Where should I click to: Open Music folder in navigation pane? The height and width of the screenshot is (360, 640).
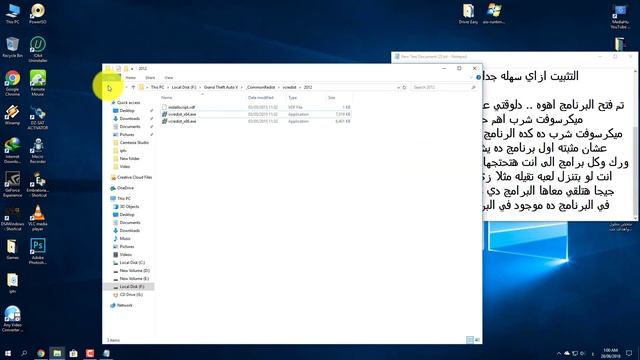(125, 238)
